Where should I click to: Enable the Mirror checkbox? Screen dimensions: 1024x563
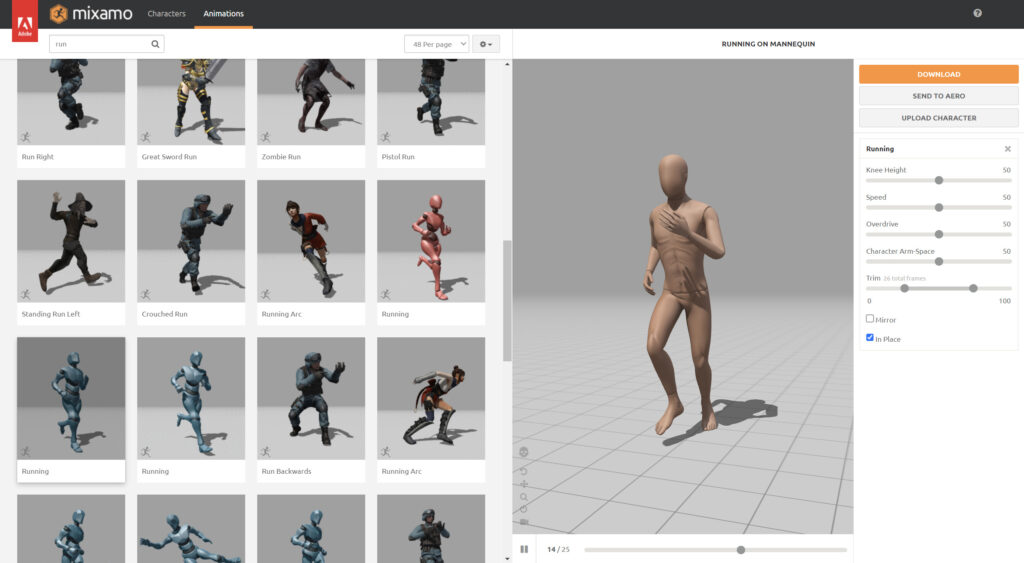point(870,319)
